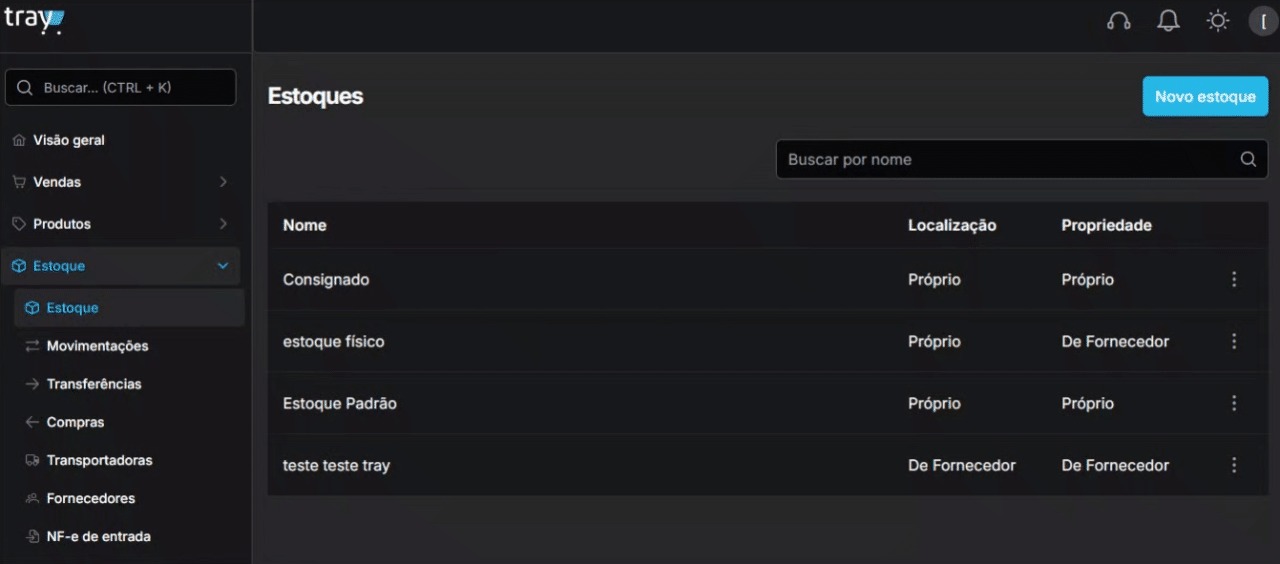The height and width of the screenshot is (564, 1280).
Task: Open notifications bell icon
Action: pyautogui.click(x=1168, y=21)
